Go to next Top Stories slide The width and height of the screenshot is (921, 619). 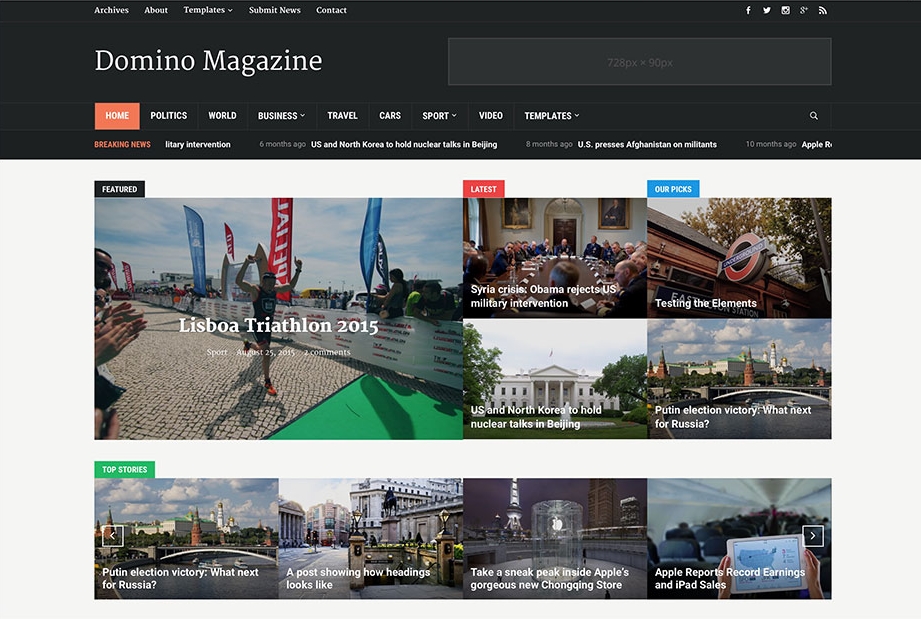[813, 536]
